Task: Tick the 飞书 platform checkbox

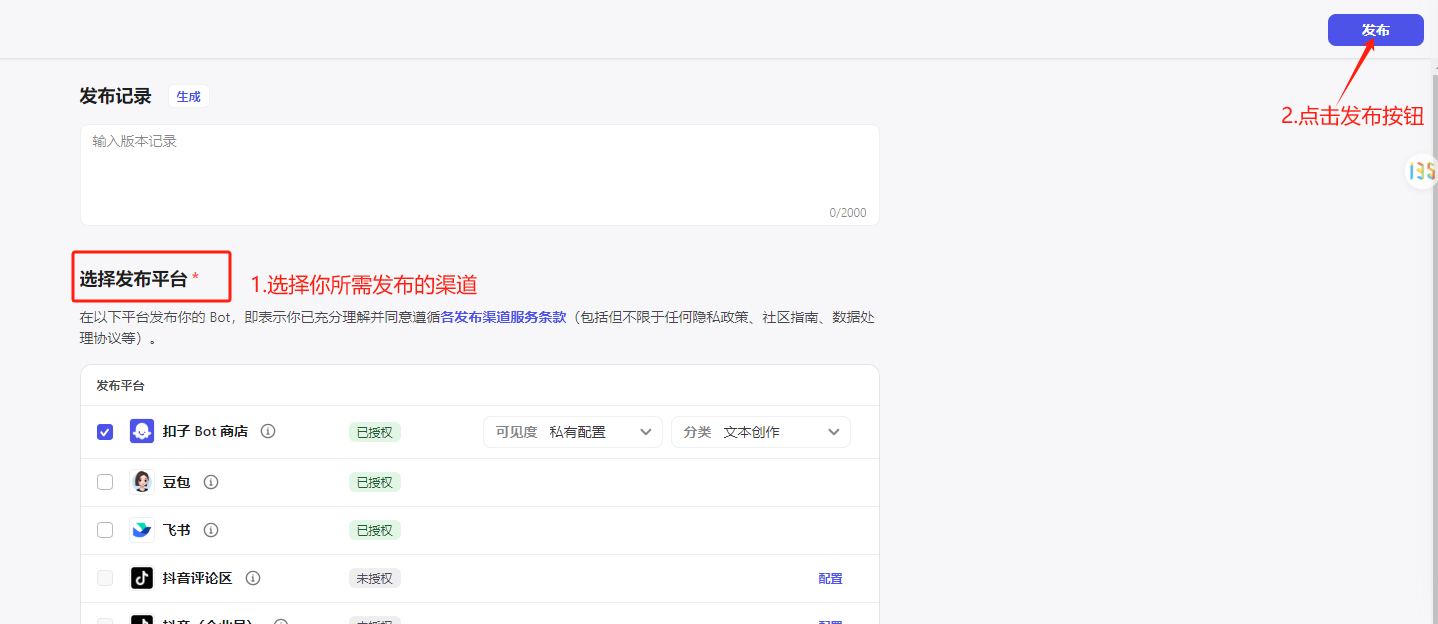Action: pyautogui.click(x=105, y=530)
